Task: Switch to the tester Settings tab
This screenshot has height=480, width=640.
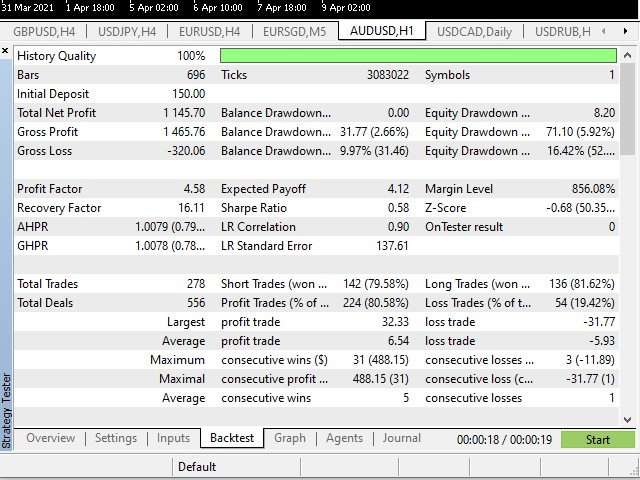Action: [x=116, y=438]
